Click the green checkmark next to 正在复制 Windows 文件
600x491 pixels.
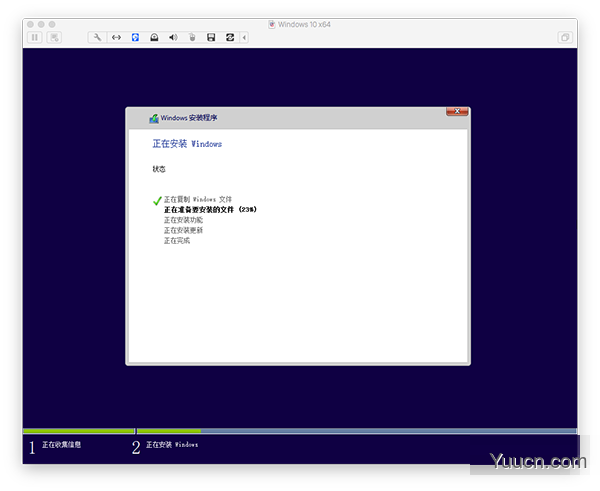tap(157, 200)
